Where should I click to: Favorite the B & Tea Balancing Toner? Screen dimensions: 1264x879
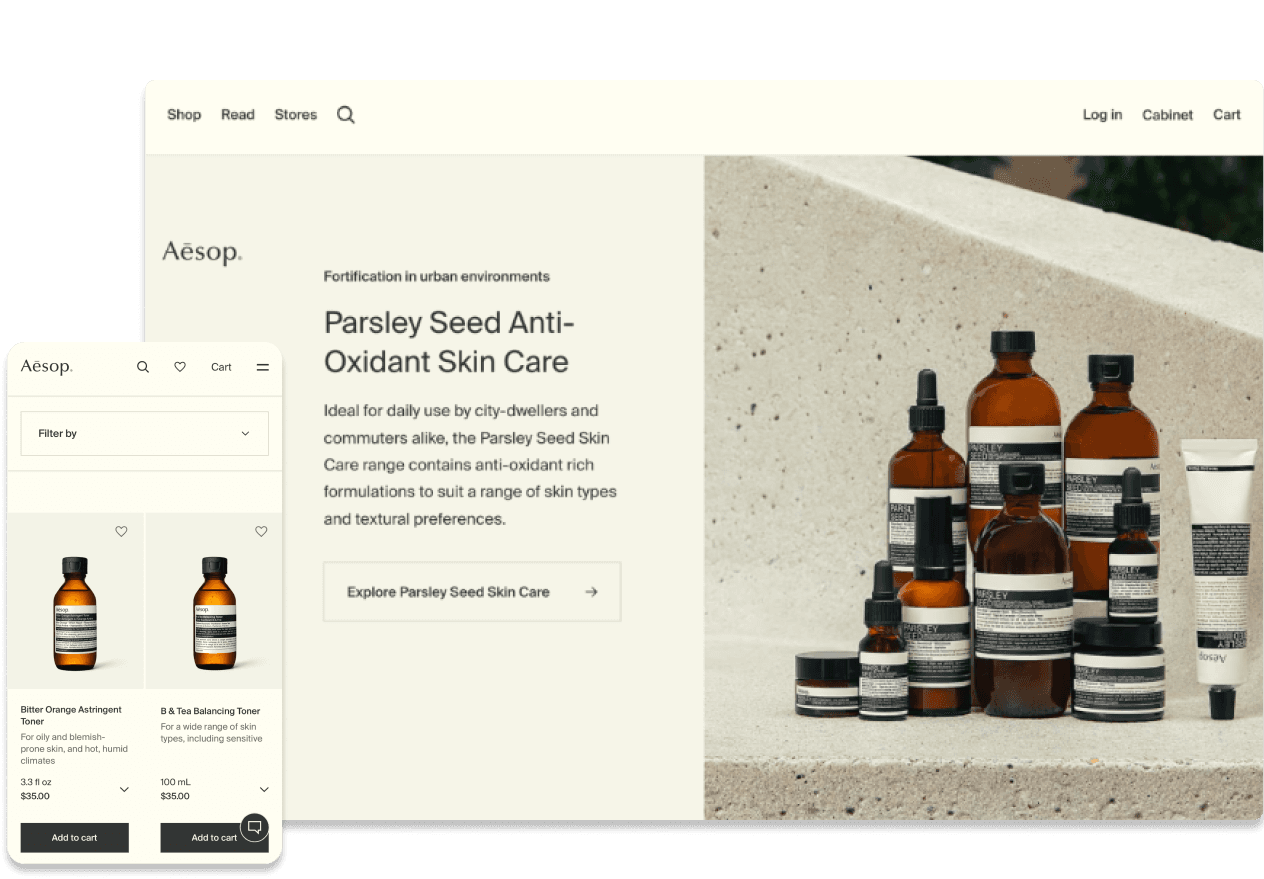click(261, 532)
